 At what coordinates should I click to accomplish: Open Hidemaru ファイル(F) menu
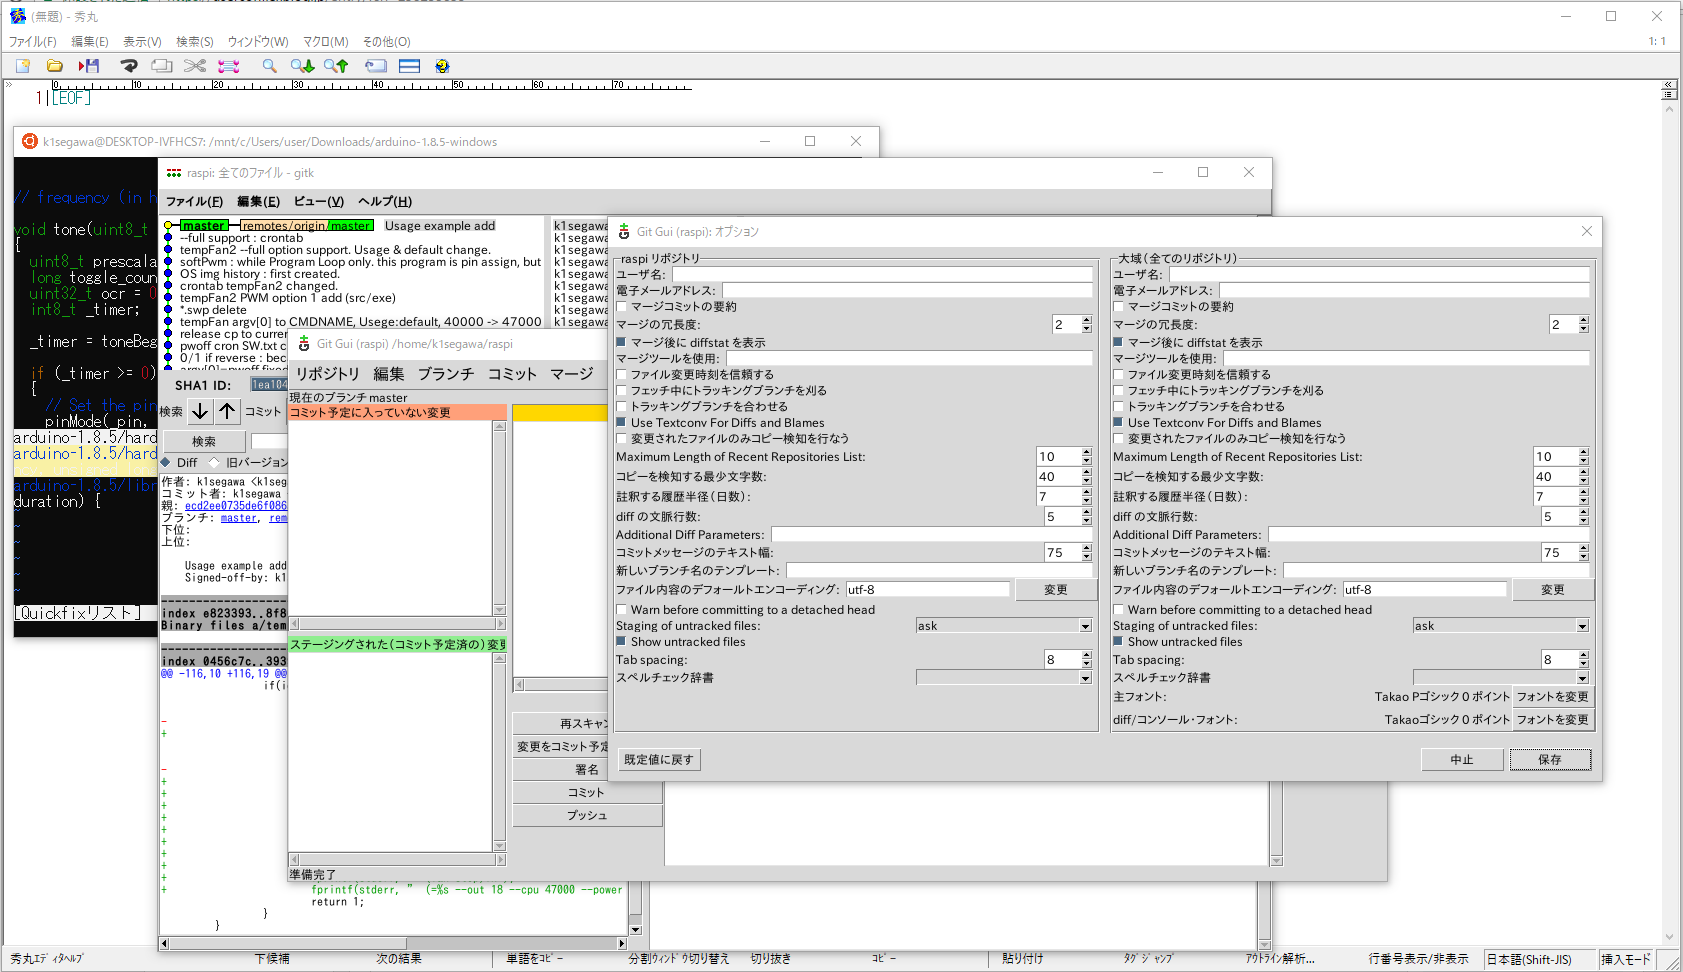click(33, 42)
